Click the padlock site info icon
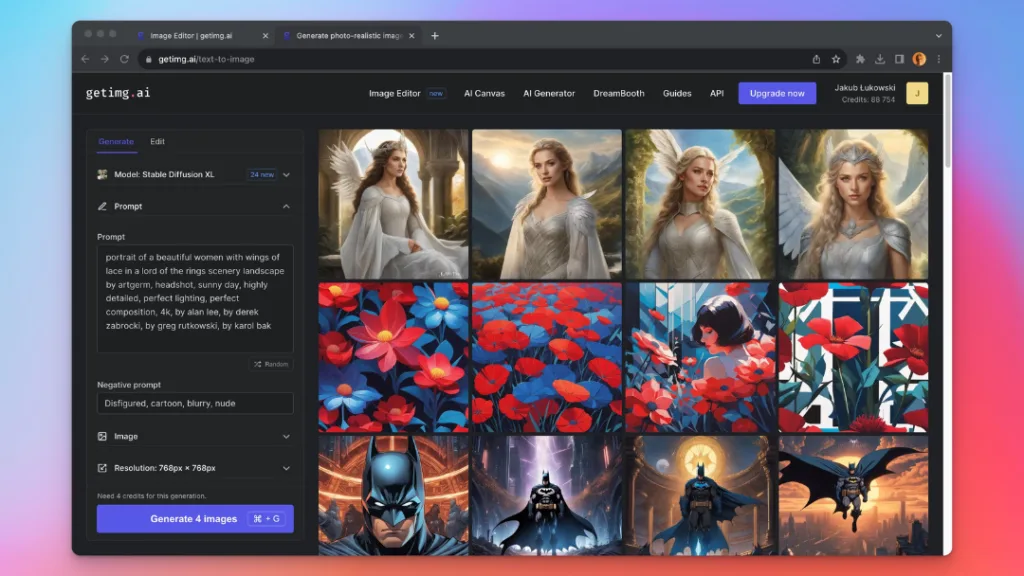Viewport: 1024px width, 576px height. (x=149, y=59)
